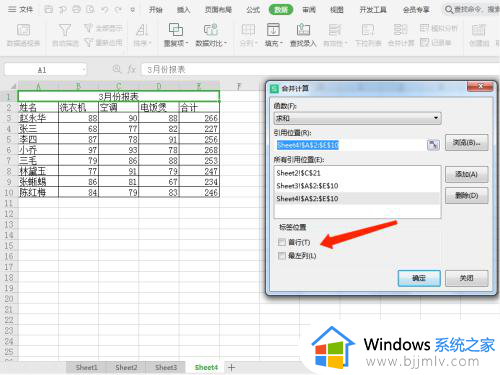Open the 文件 menu

coord(21,9)
